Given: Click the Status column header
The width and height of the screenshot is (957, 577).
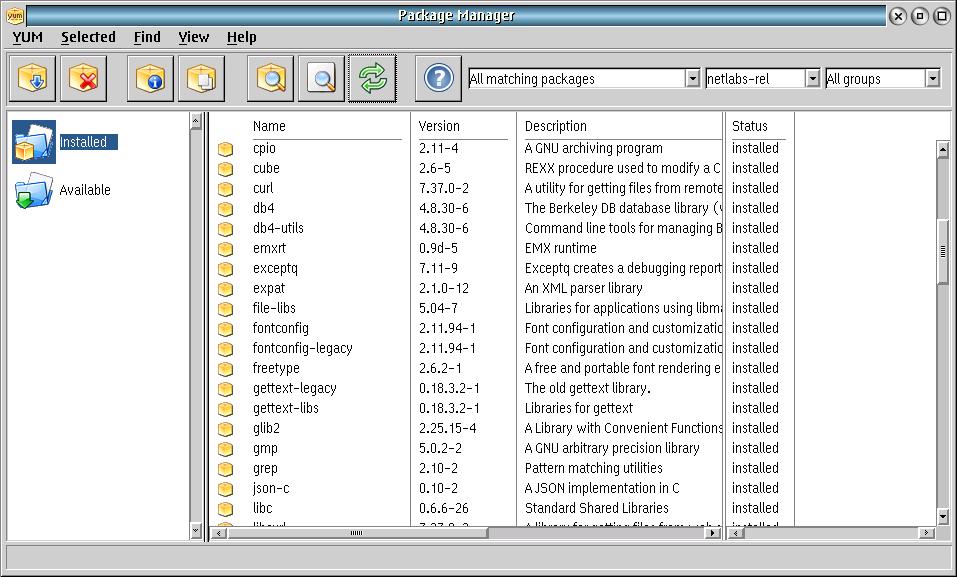Looking at the screenshot, I should [749, 126].
